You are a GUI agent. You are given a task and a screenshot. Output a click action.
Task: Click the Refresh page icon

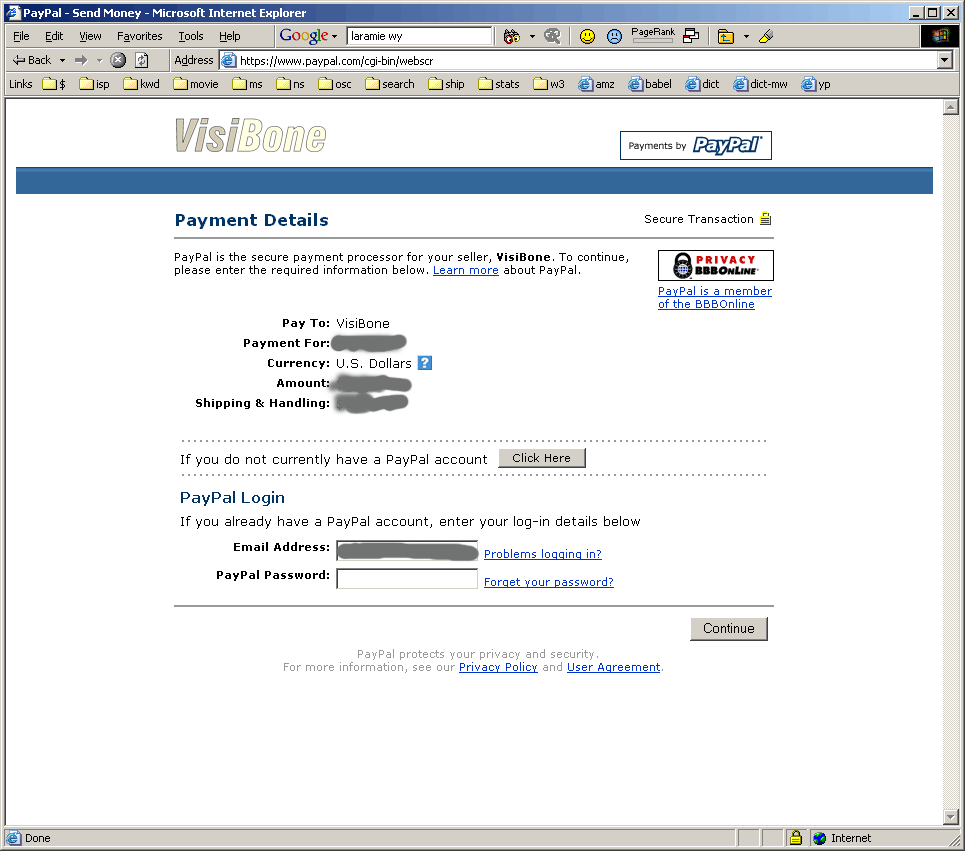point(142,60)
